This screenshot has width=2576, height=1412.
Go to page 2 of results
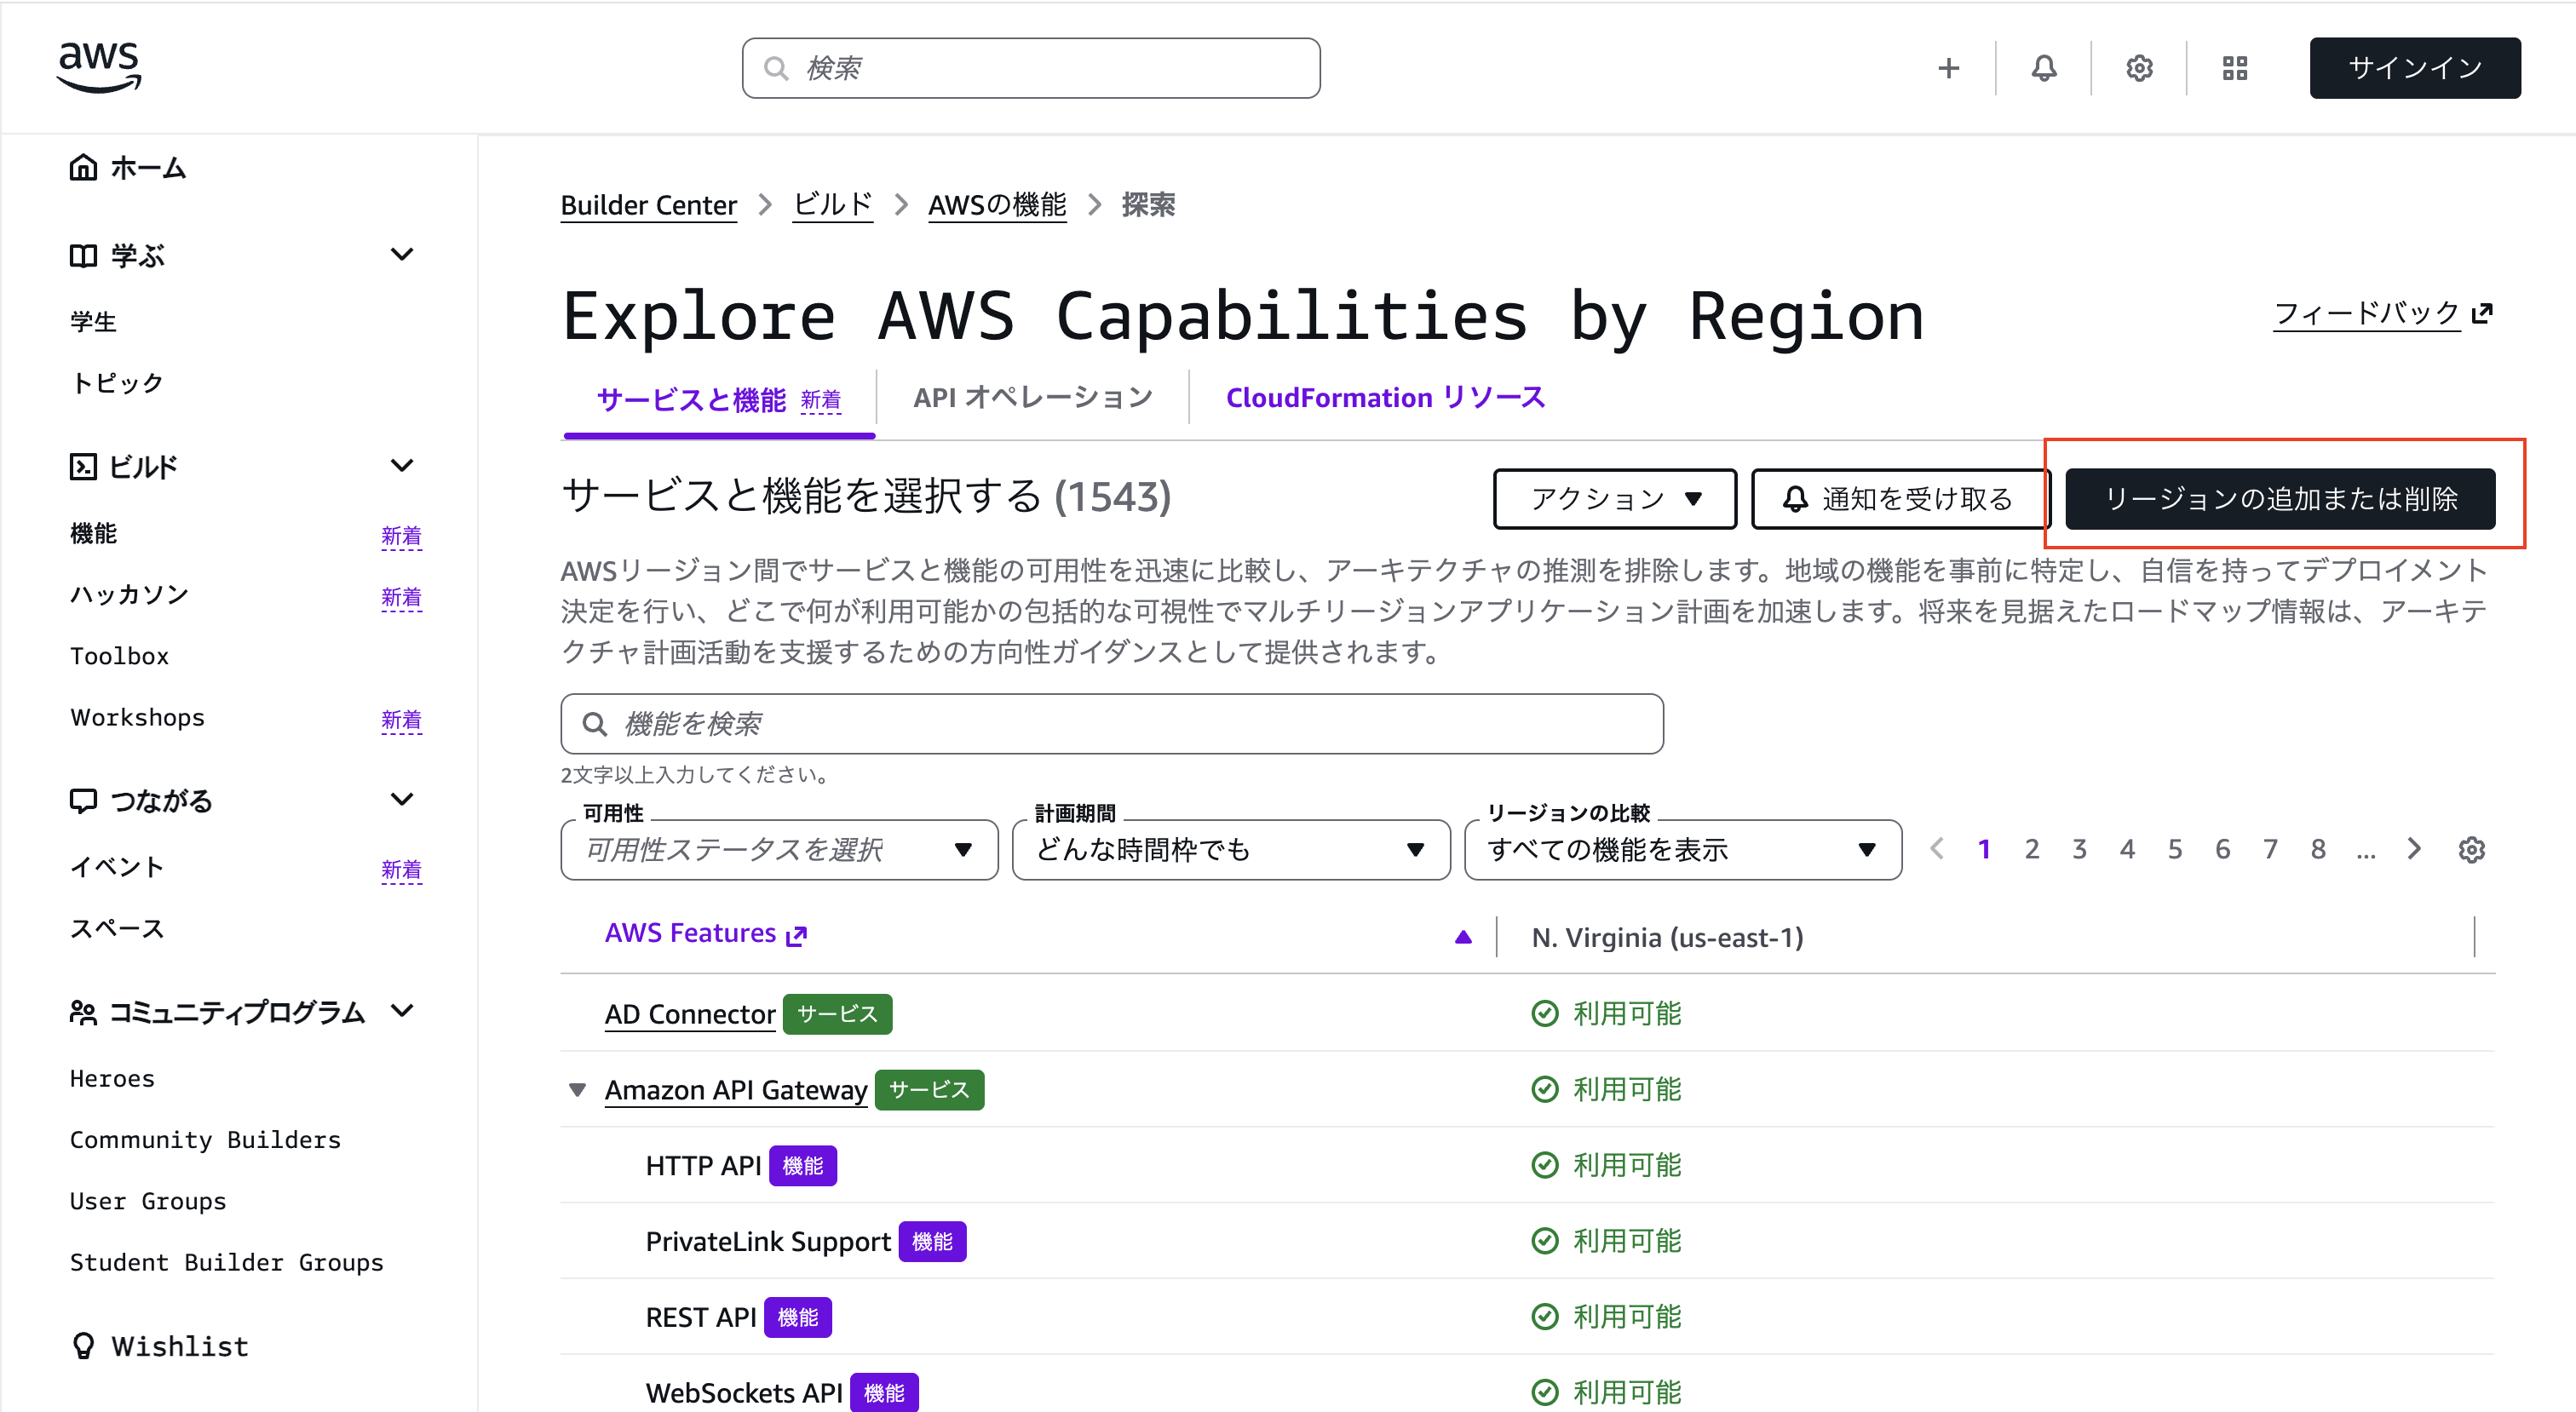tap(2032, 849)
